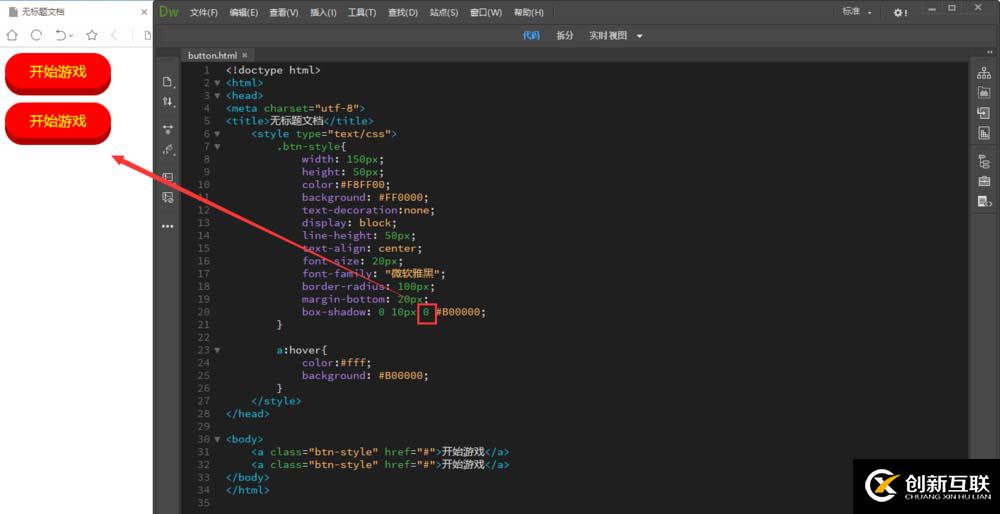Viewport: 1000px width, 514px height.
Task: Open the CC Libraries folder panel icon
Action: (984, 93)
